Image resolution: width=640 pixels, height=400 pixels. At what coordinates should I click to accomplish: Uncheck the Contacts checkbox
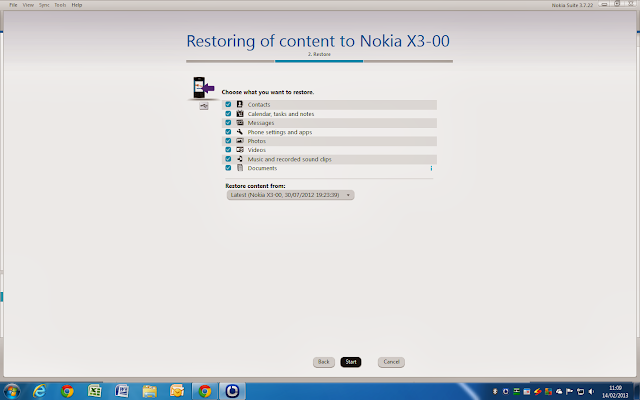coord(228,104)
